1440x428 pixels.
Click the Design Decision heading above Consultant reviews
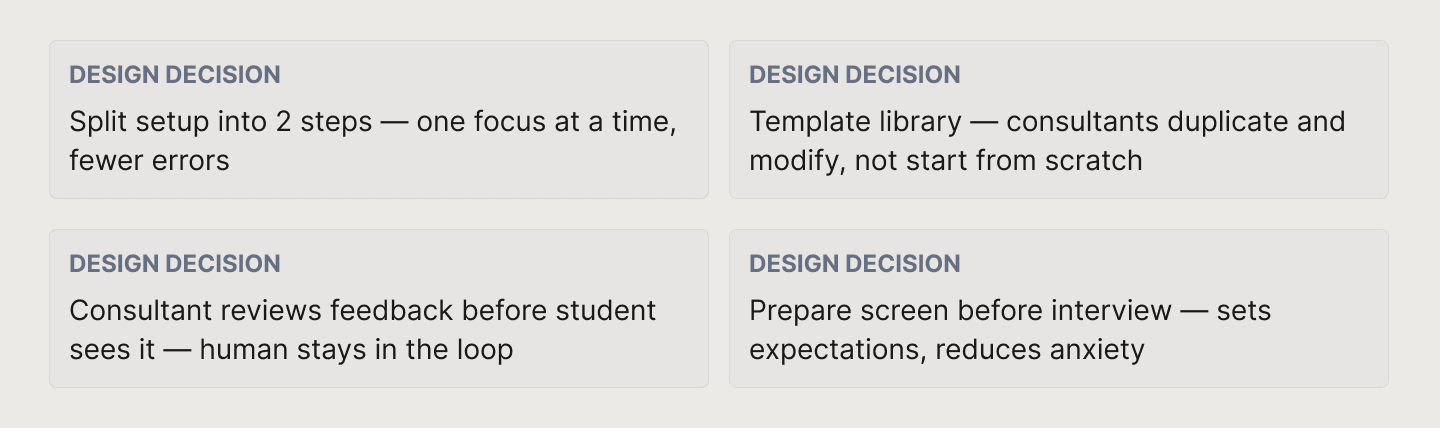[175, 264]
